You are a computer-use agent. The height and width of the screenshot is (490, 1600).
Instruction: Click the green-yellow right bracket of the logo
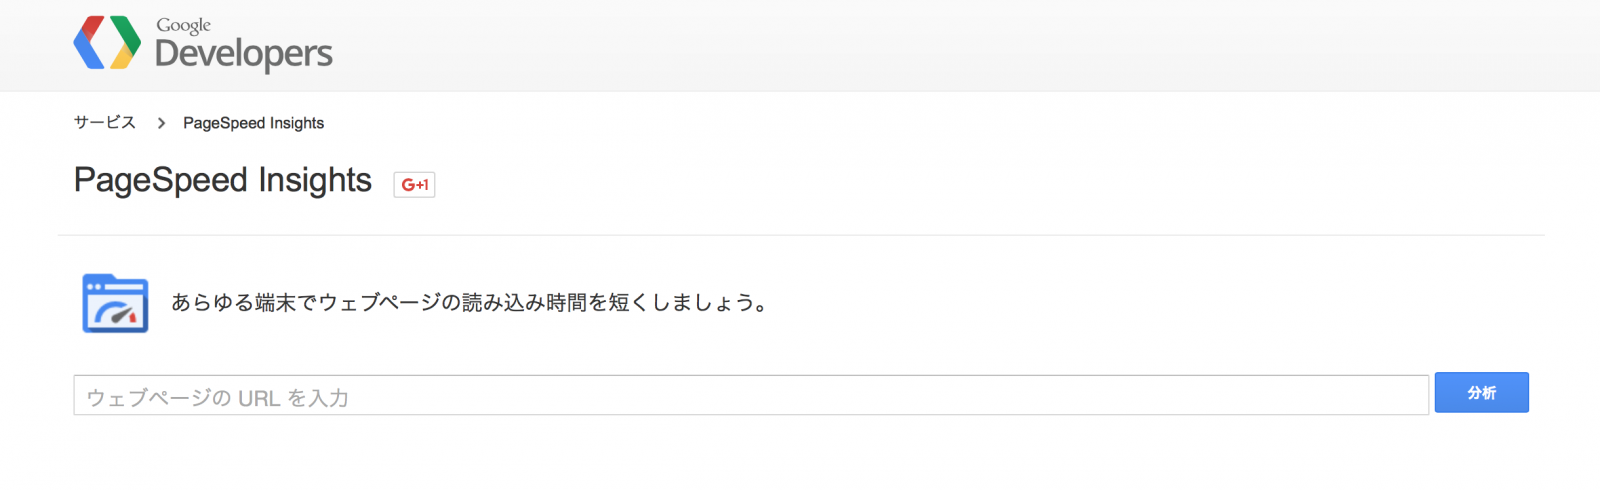tap(125, 43)
